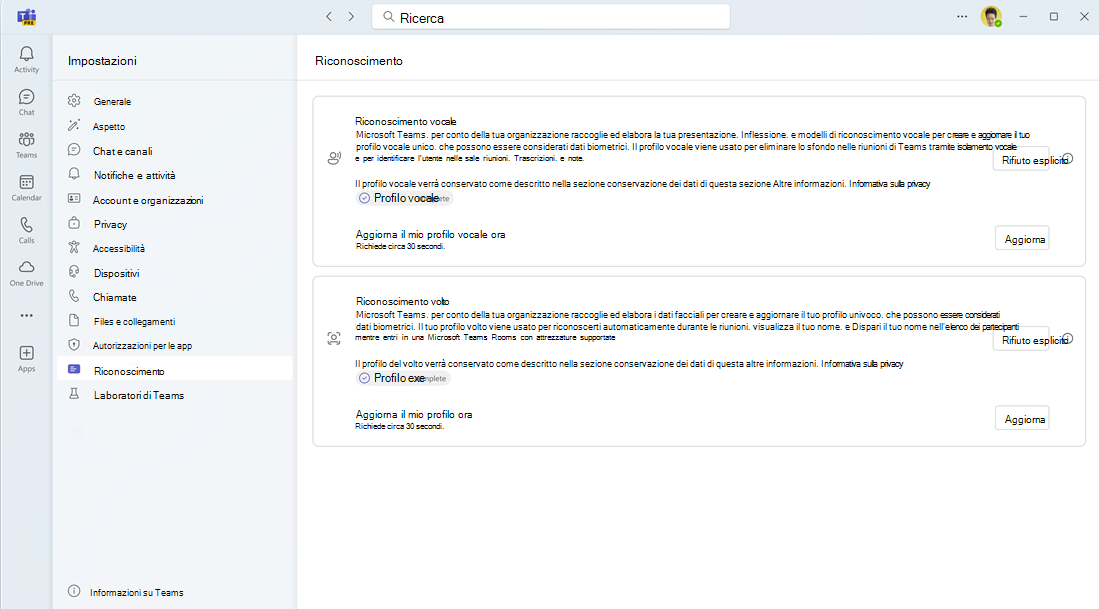Click the voice recognition speaker icon
Viewport: 1099px width, 609px height.
(x=334, y=158)
